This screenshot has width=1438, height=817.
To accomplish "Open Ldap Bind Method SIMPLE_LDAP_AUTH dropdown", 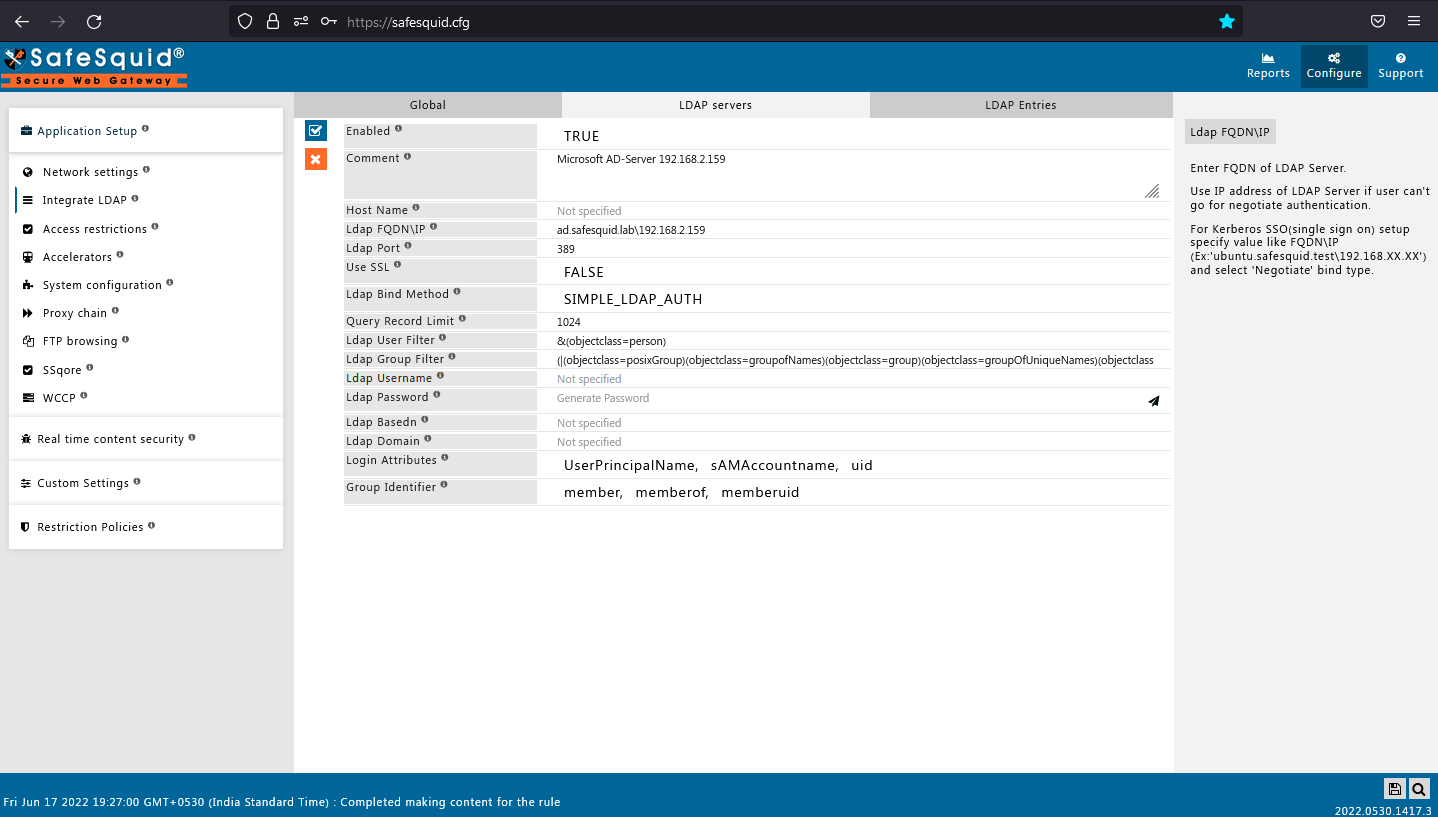I will point(854,299).
